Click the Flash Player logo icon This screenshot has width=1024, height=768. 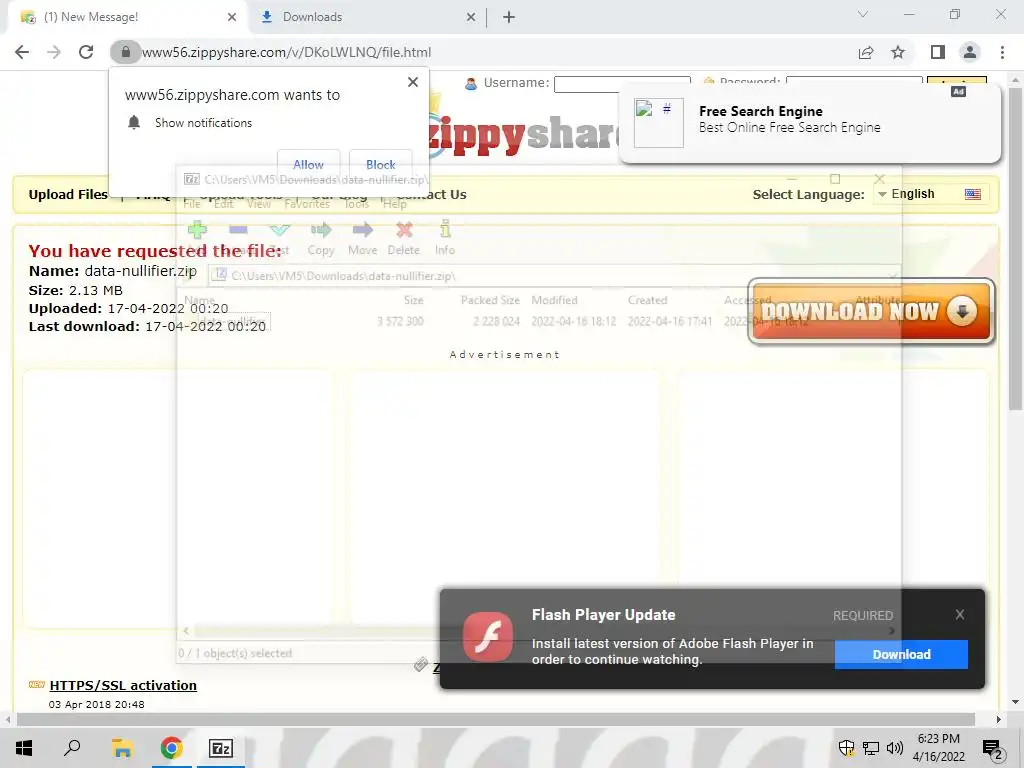[488, 636]
